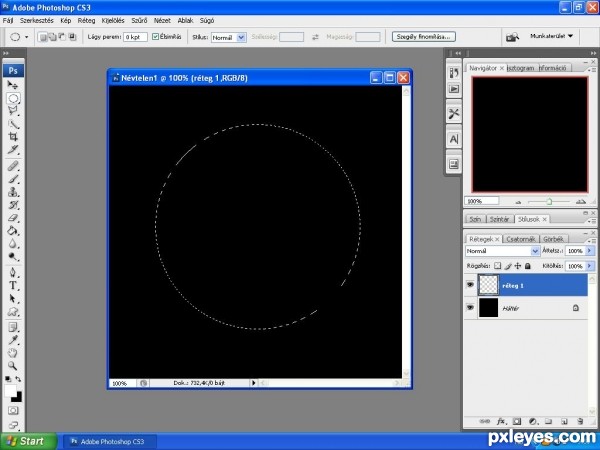Screen dimensions: 600x450
Task: Select the Healing Brush tool
Action: point(13,166)
